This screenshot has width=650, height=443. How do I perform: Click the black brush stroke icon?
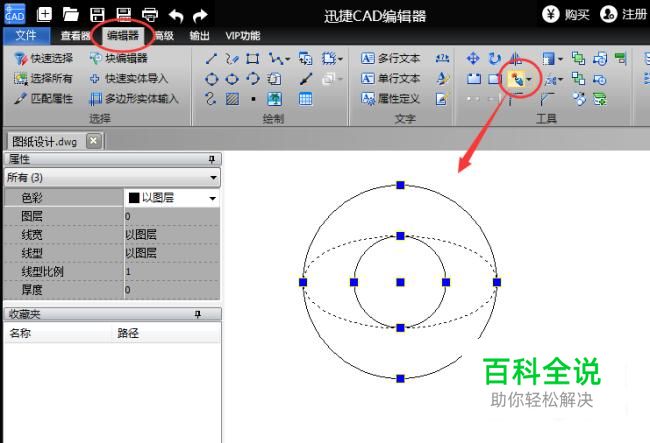[306, 79]
